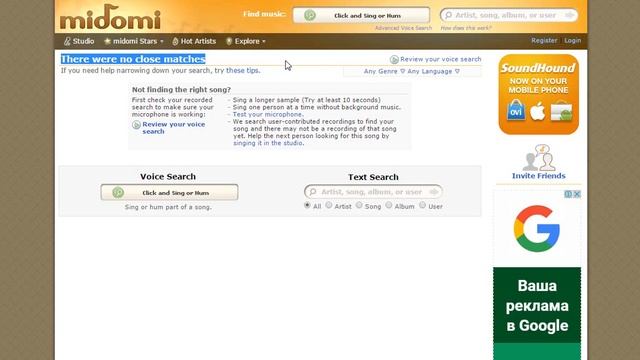
Task: Click play icon beside top Review your voice search
Action: coord(394,60)
